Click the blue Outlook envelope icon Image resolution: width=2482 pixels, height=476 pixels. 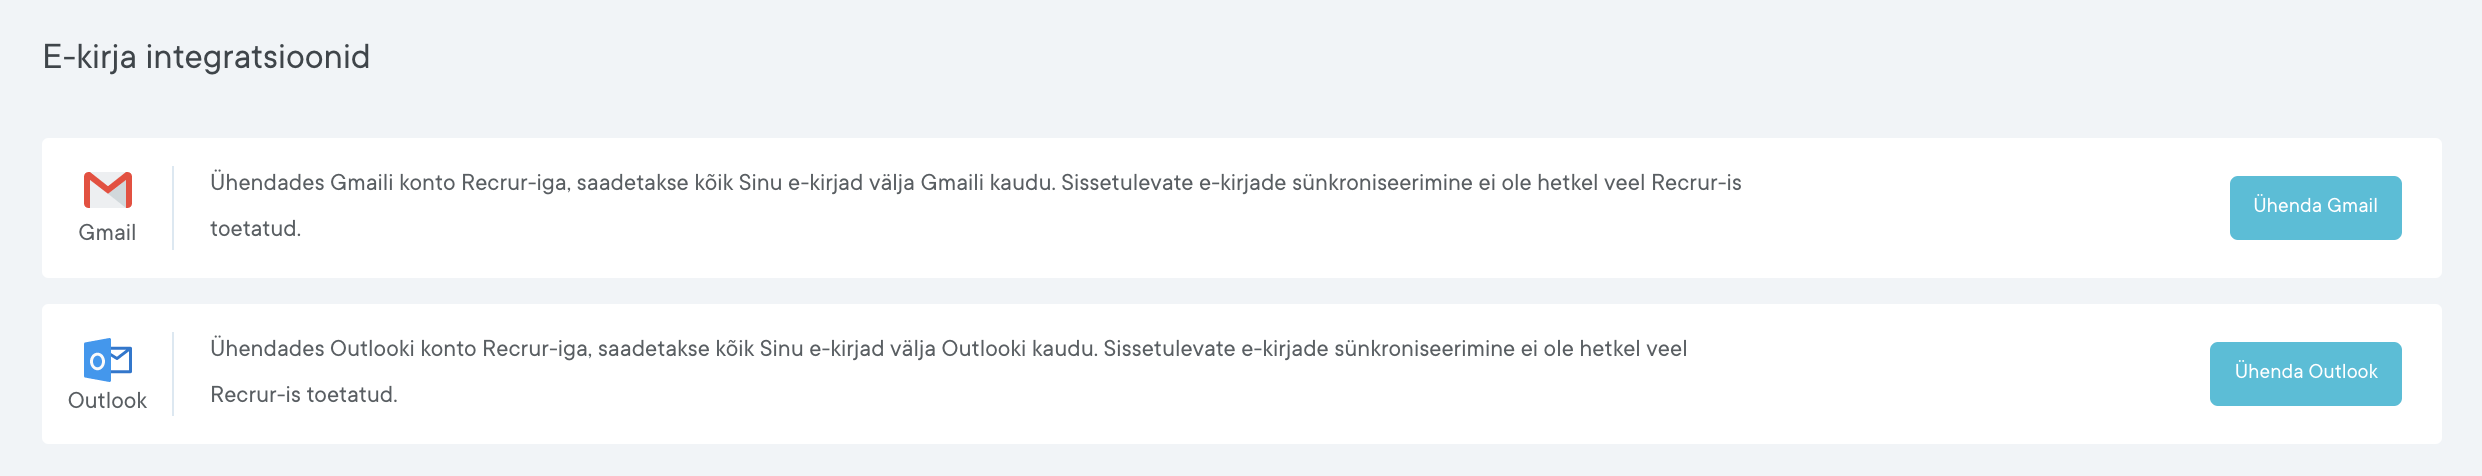[107, 360]
